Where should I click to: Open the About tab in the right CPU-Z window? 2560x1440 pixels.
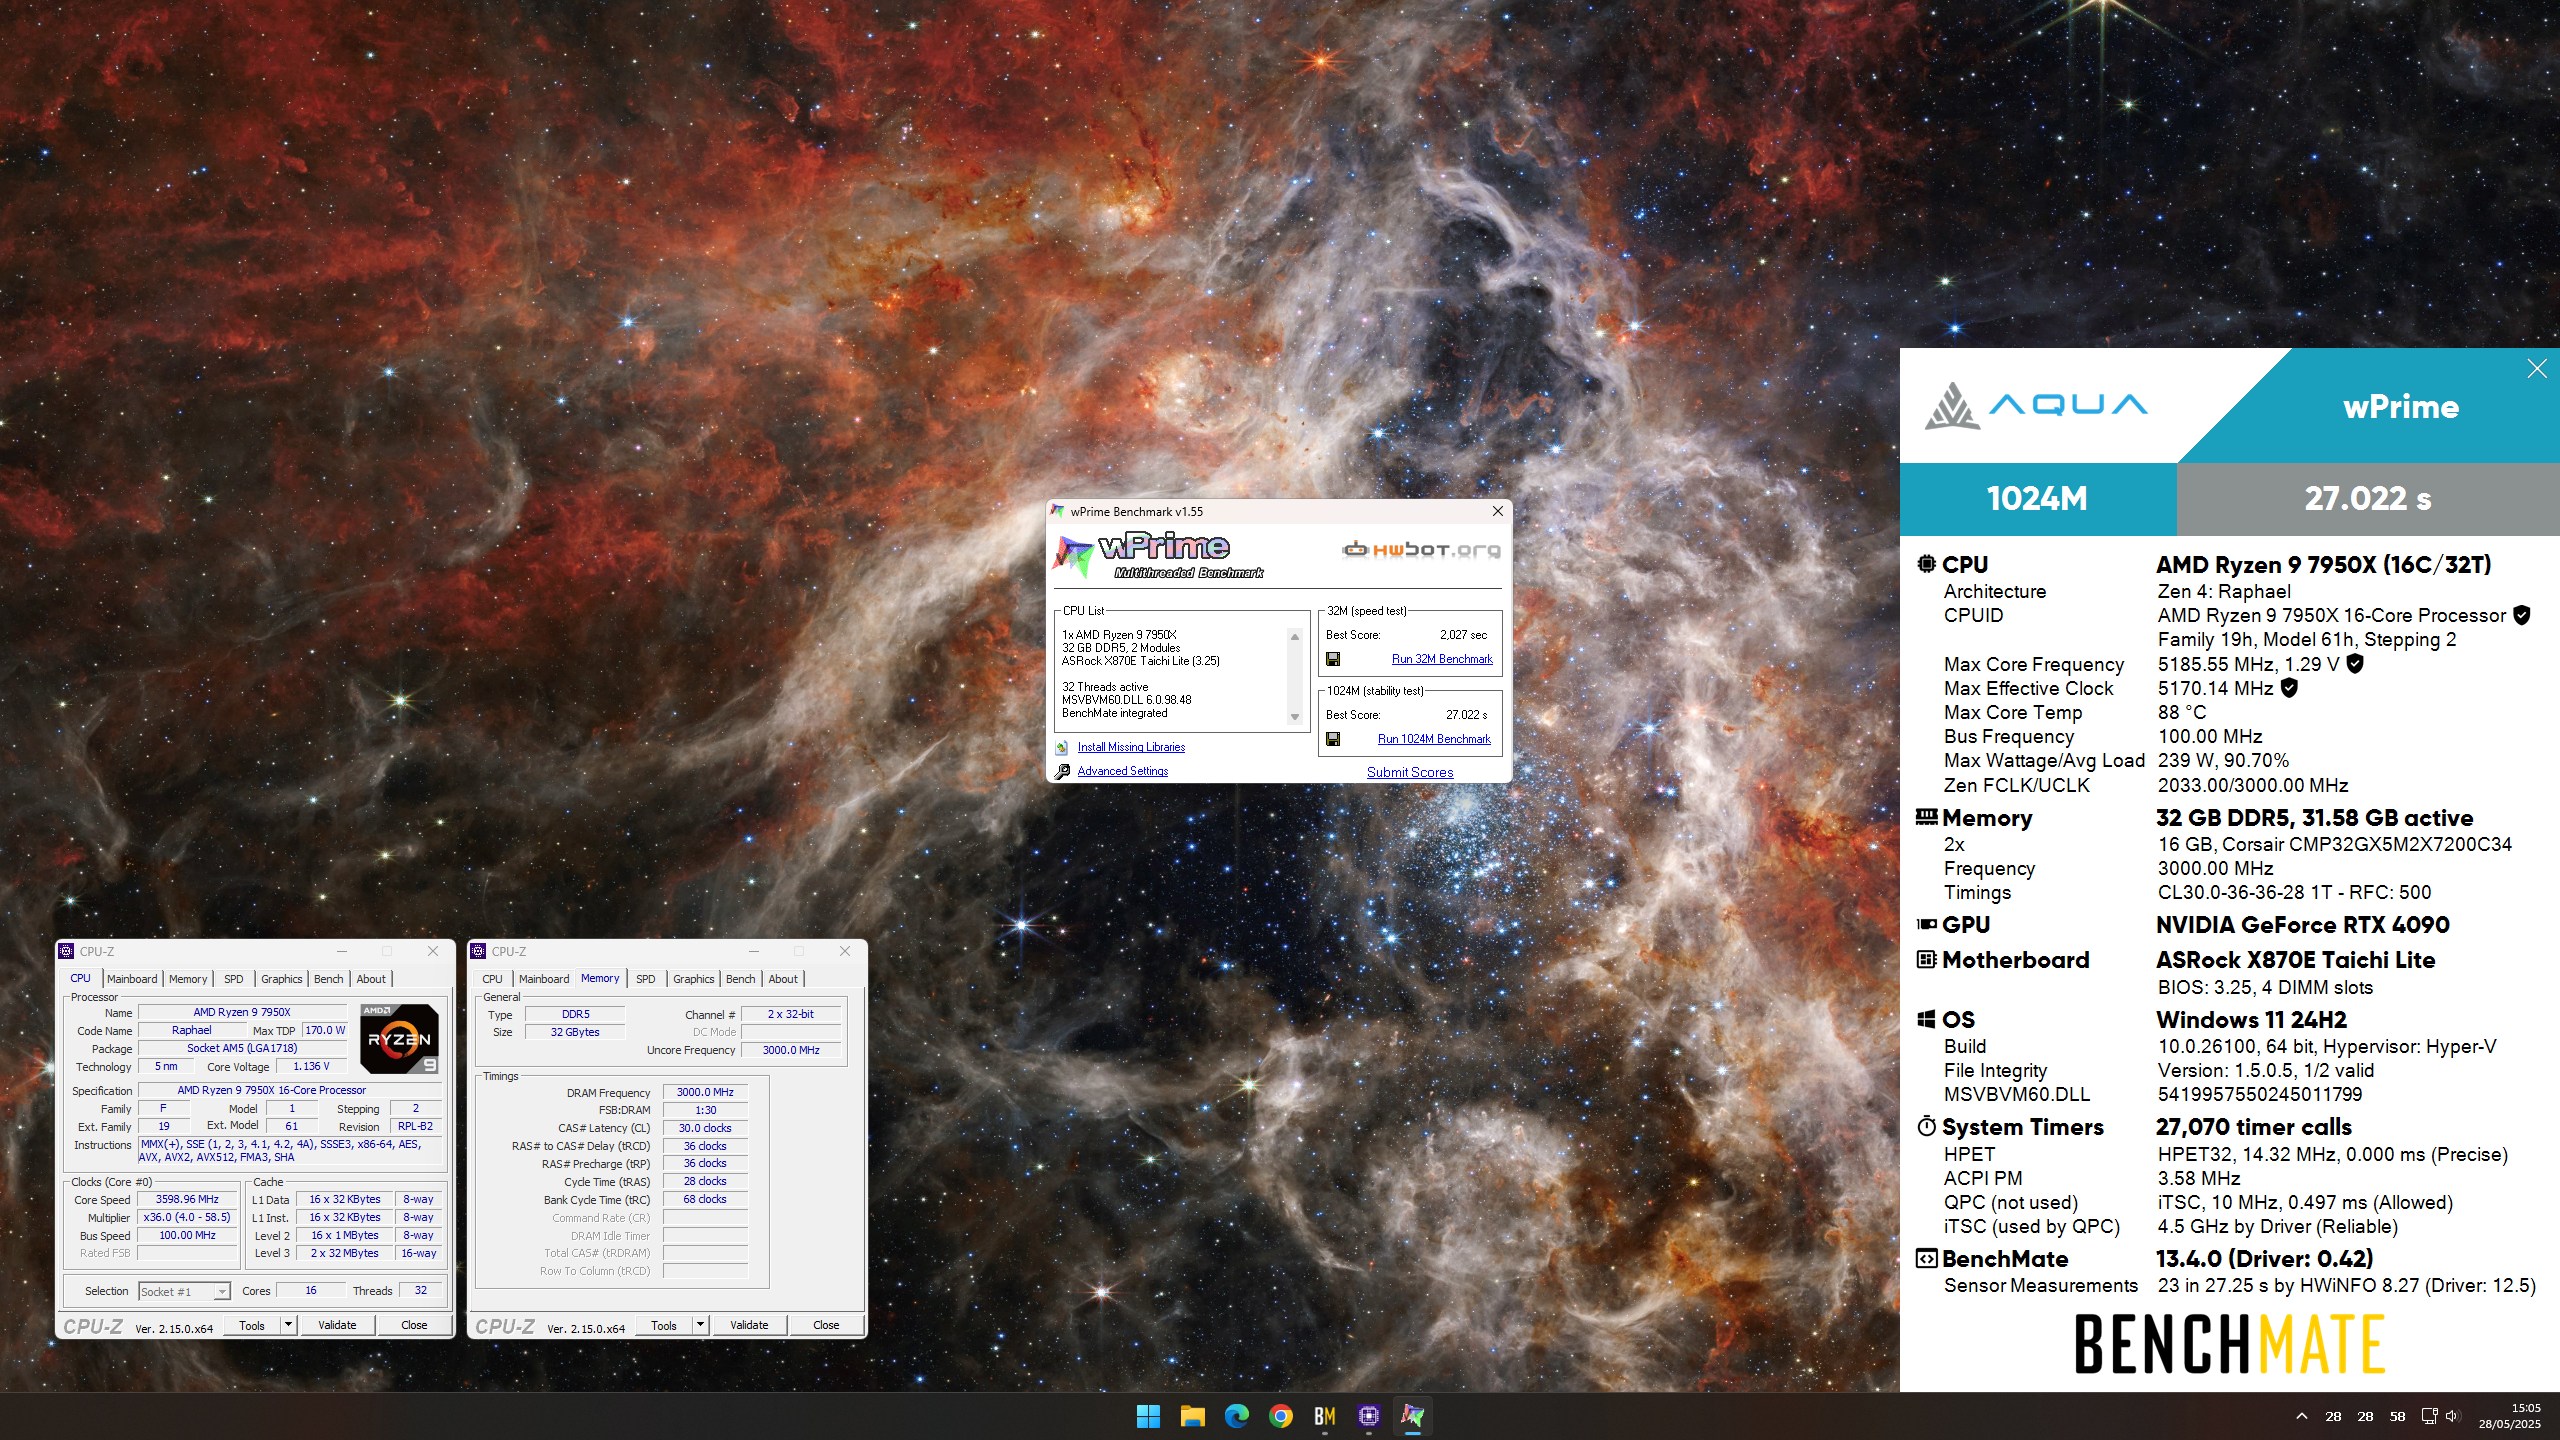pyautogui.click(x=783, y=979)
